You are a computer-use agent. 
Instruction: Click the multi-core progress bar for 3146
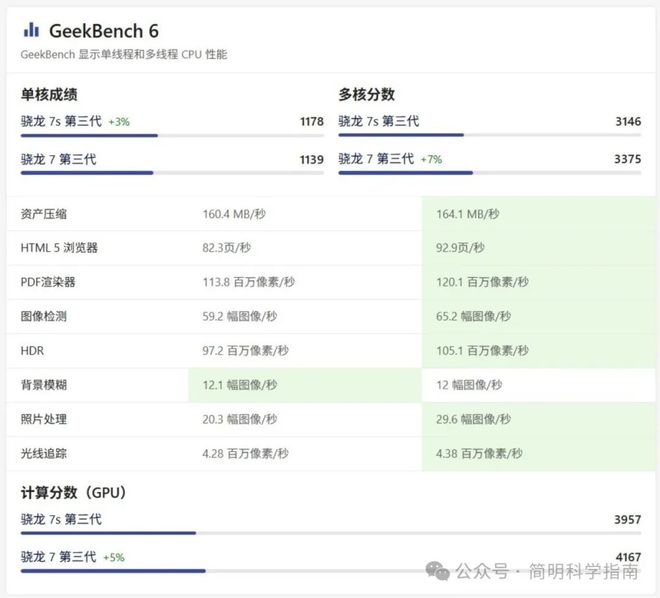point(490,135)
